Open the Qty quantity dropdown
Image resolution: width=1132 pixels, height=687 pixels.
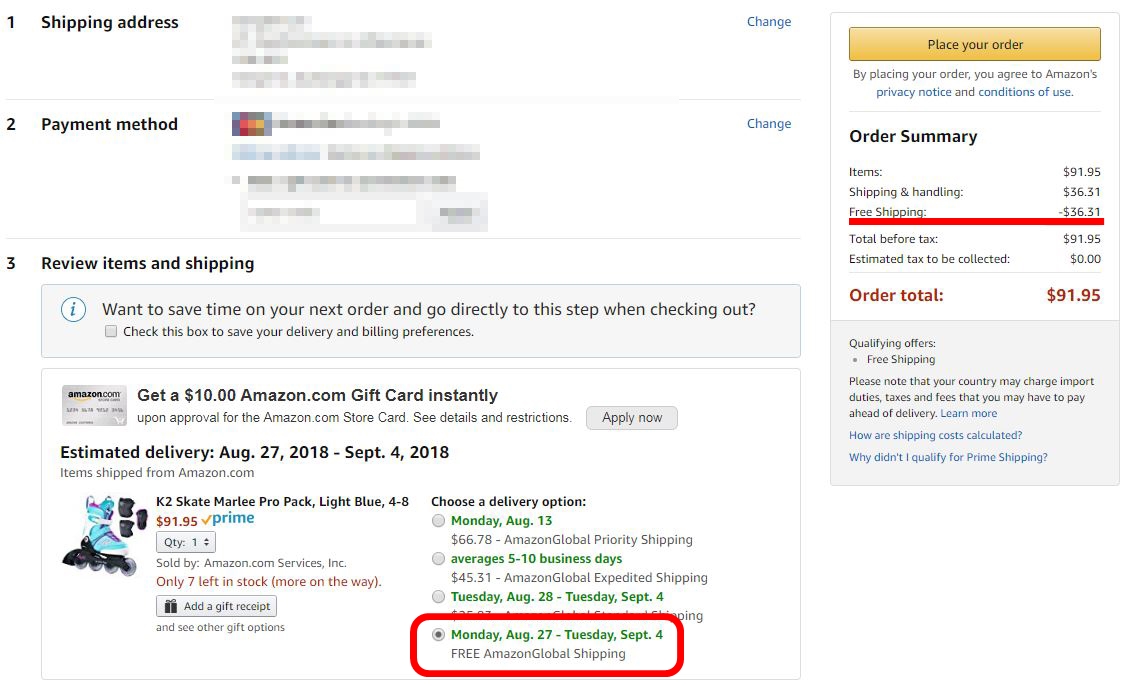click(186, 542)
